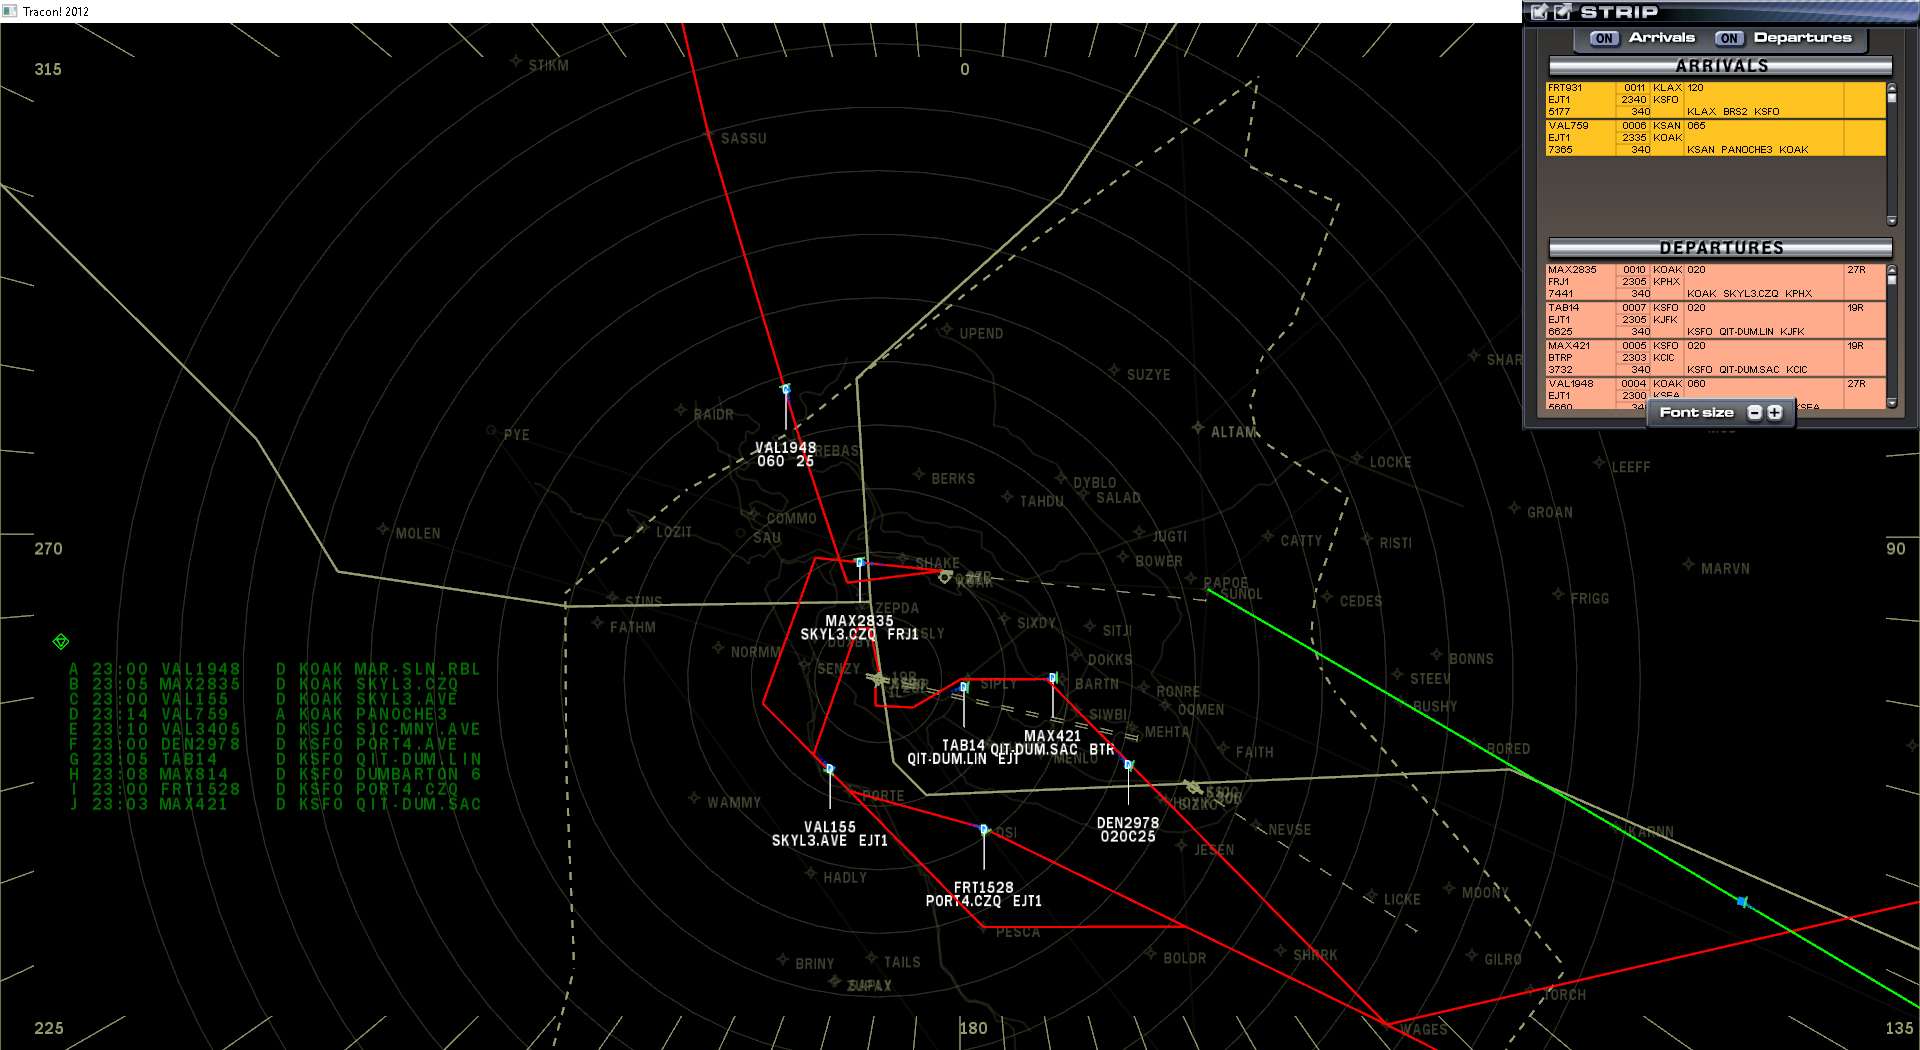Click the UPEND fix label
1920x1050 pixels.
pos(981,333)
